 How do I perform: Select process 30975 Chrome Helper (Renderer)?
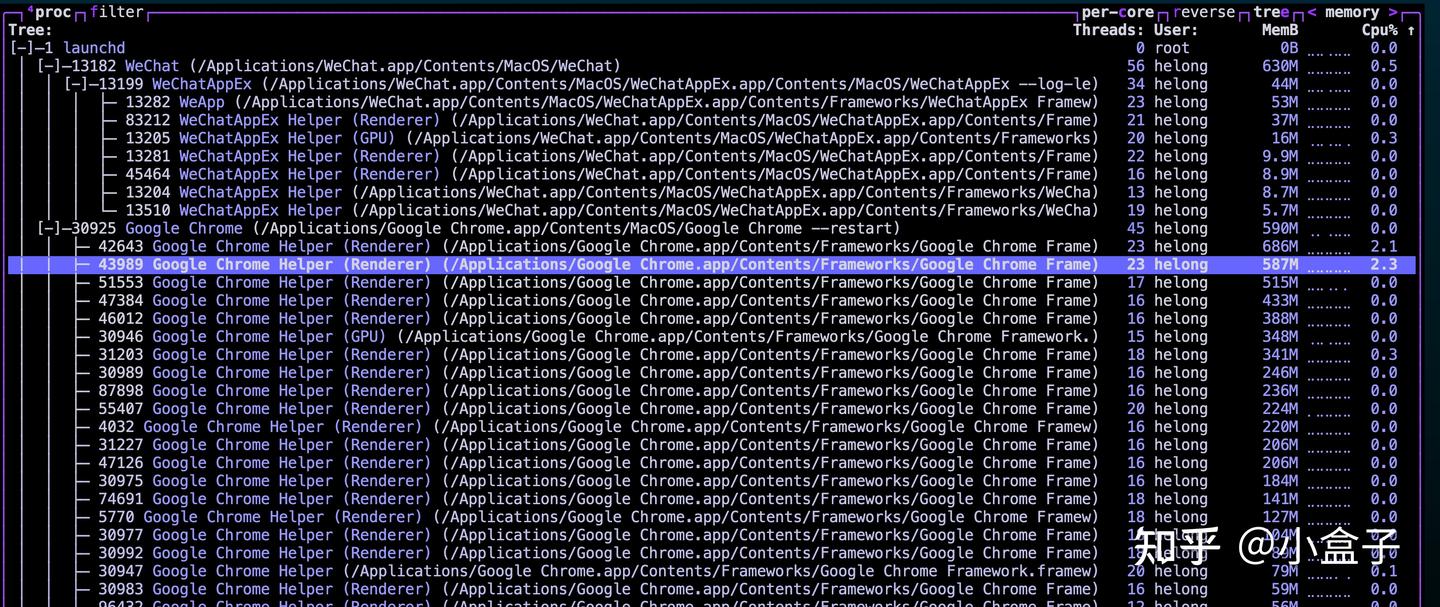[x=712, y=480]
